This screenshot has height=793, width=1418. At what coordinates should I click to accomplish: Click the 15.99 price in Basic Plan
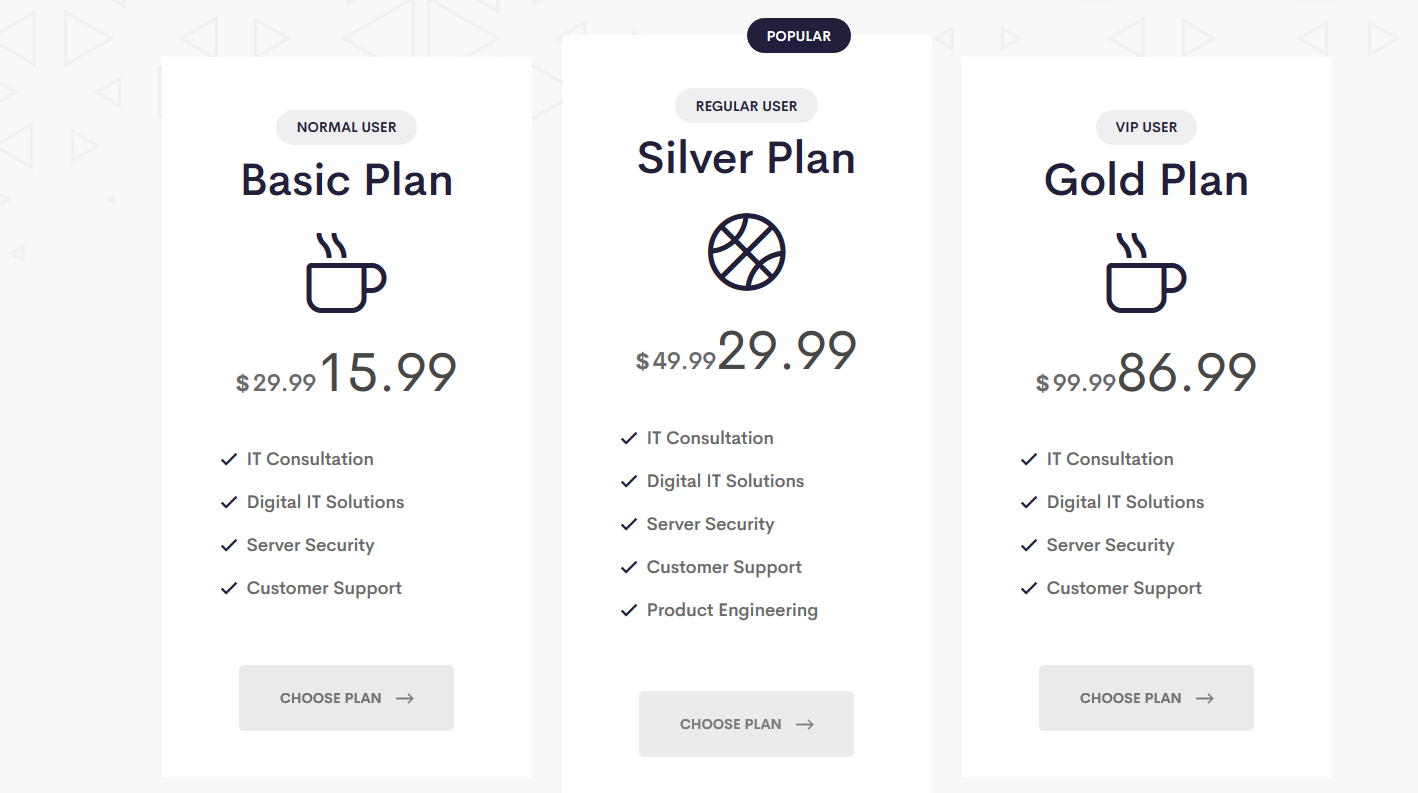pos(388,372)
